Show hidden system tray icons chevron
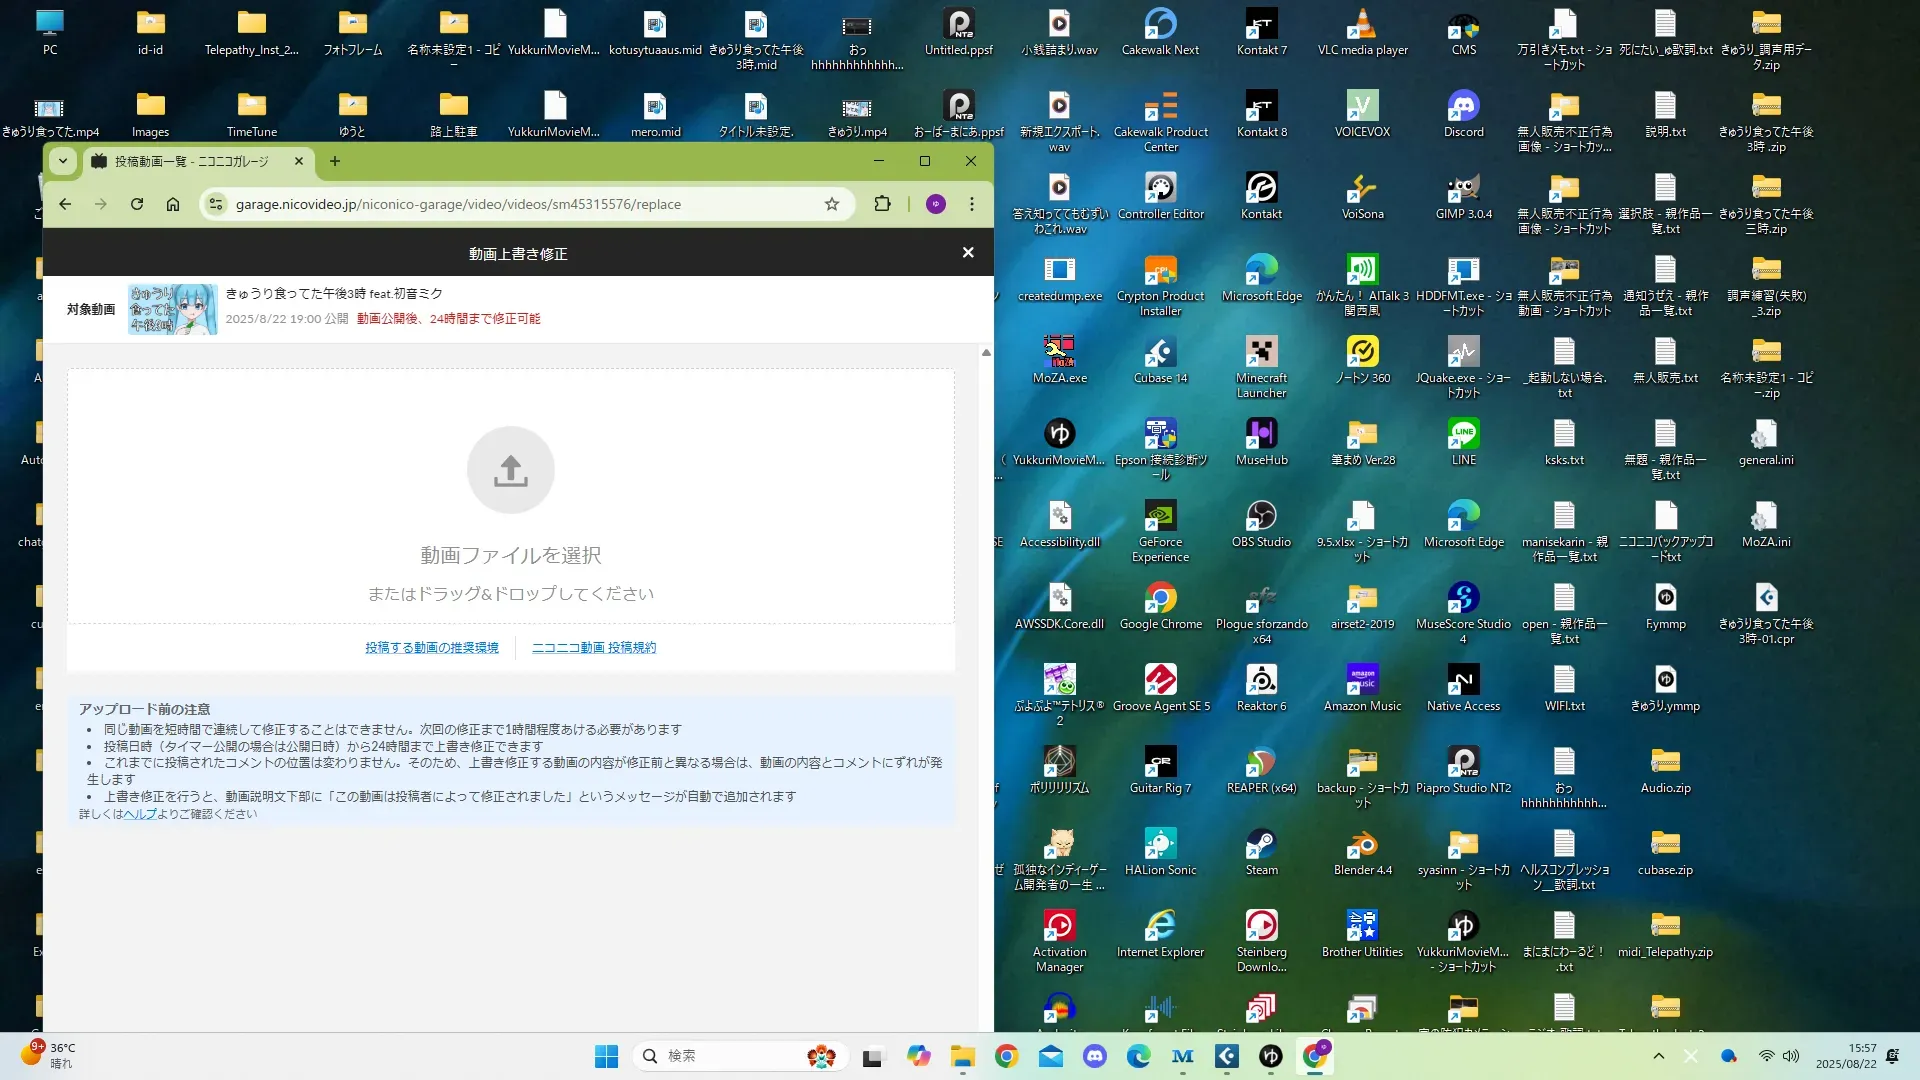Viewport: 1920px width, 1080px height. click(1658, 1056)
